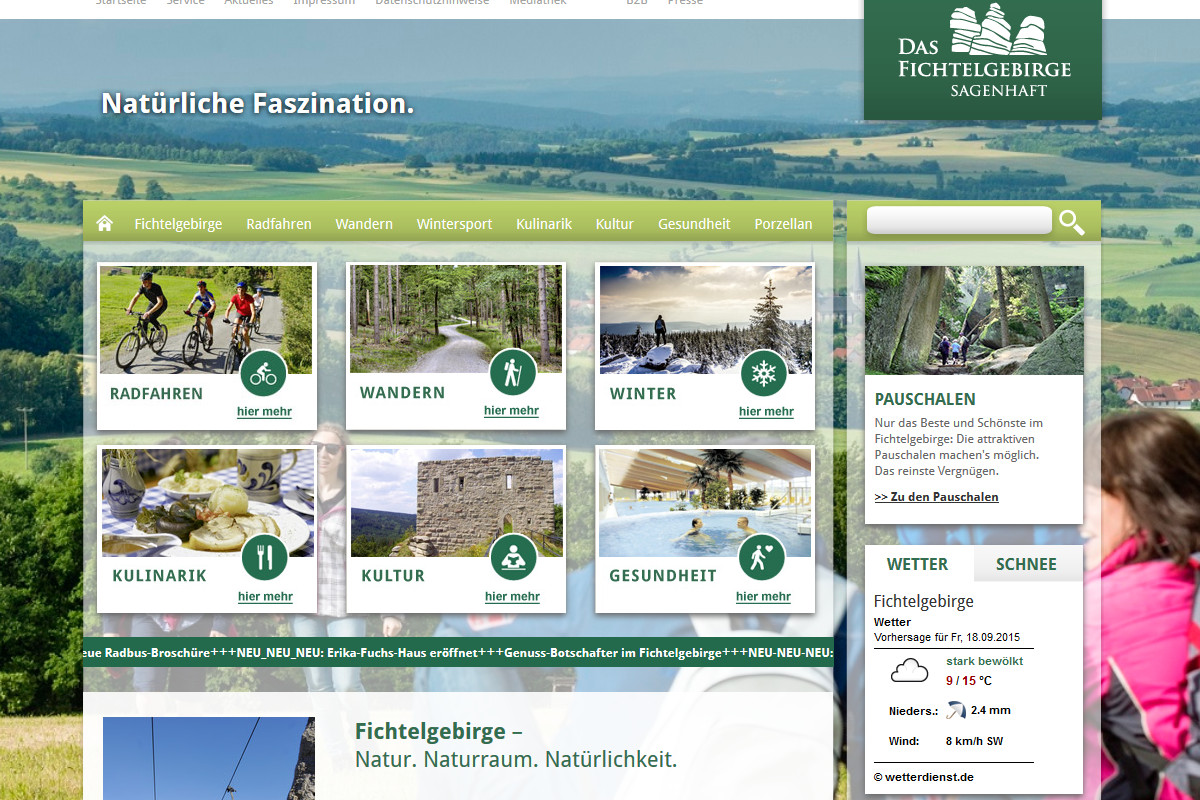Open the Kulinarik menu item
Screen dimensions: 1200x800
click(544, 224)
